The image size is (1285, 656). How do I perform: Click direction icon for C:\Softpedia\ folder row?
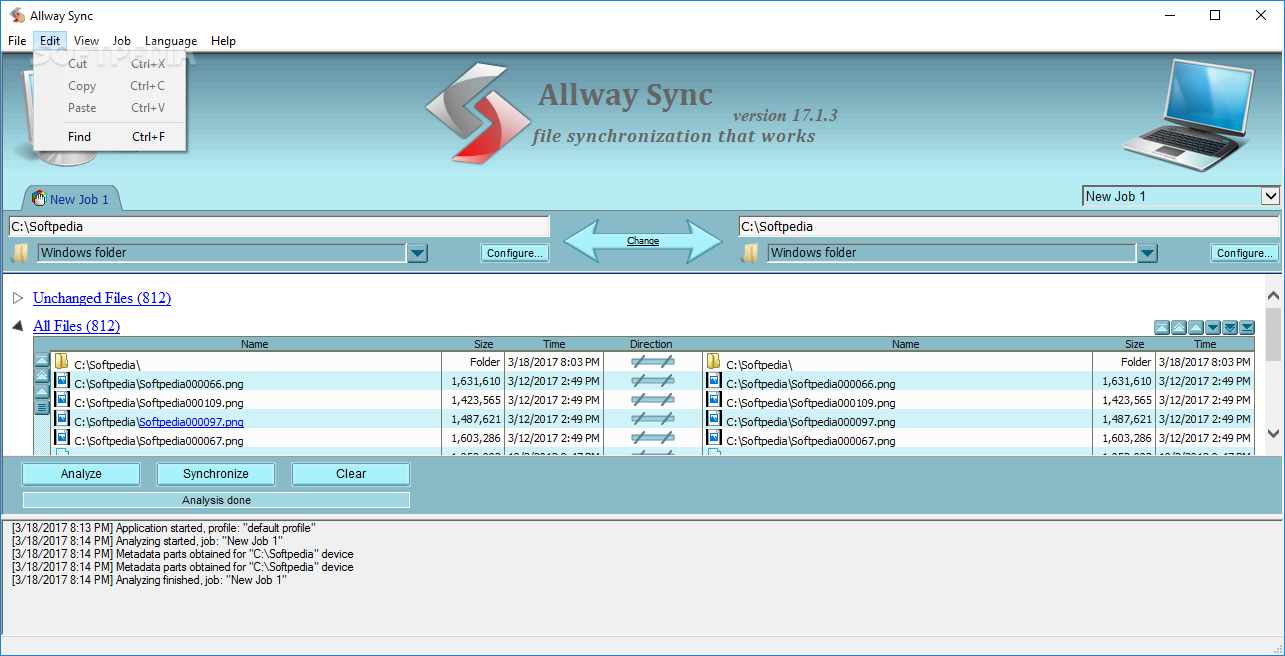(652, 362)
